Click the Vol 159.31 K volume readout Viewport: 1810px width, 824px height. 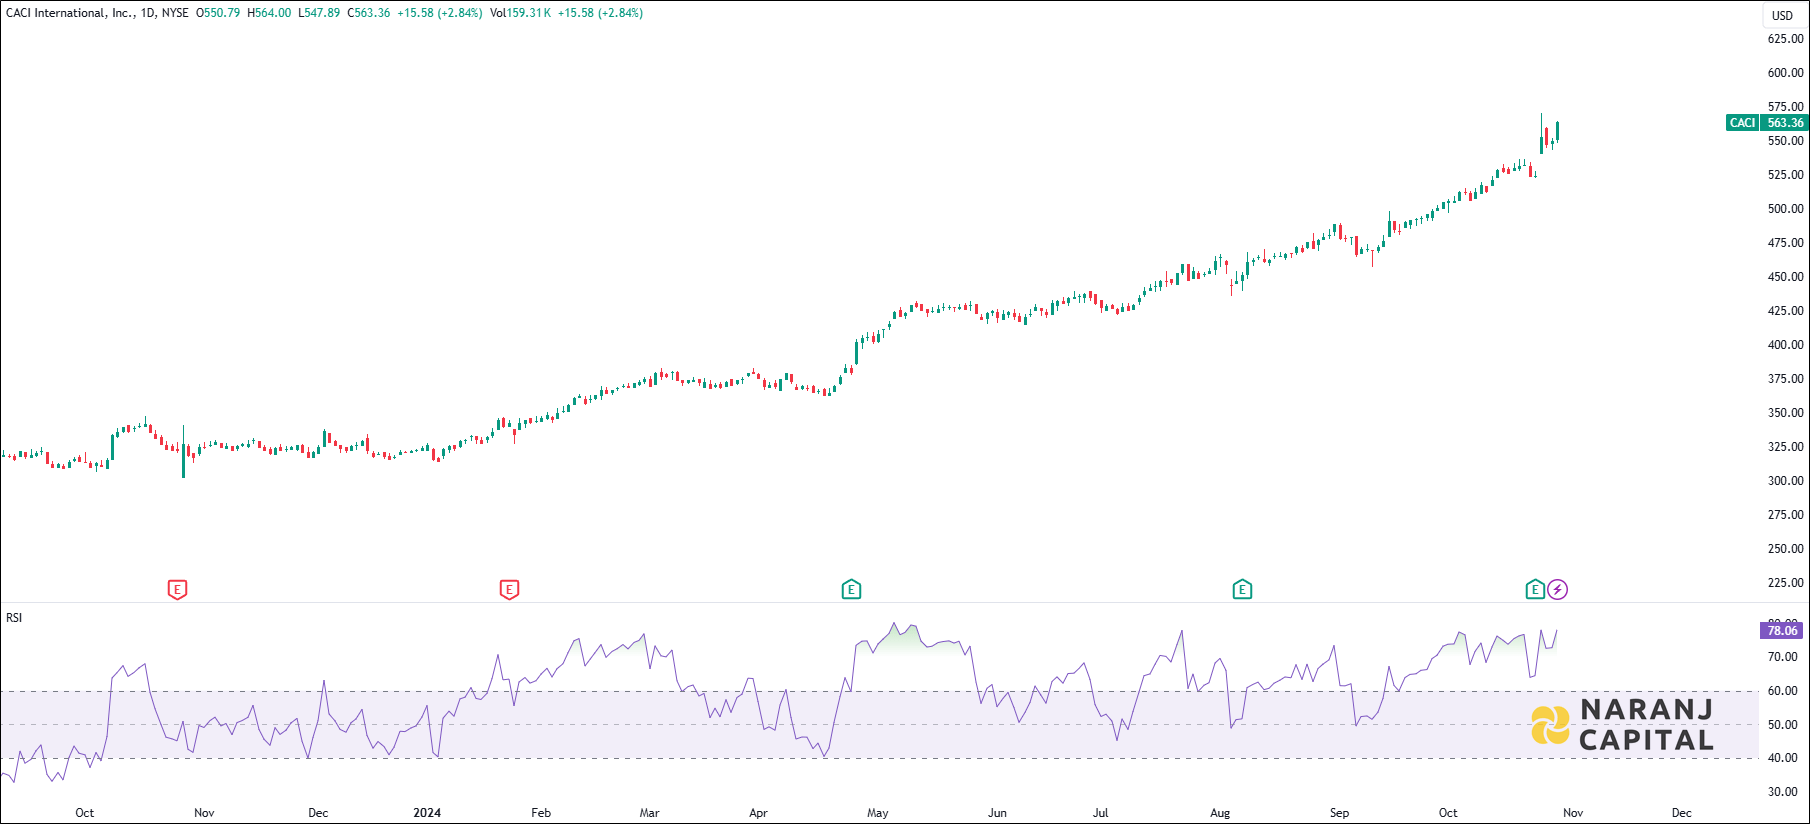(x=521, y=13)
